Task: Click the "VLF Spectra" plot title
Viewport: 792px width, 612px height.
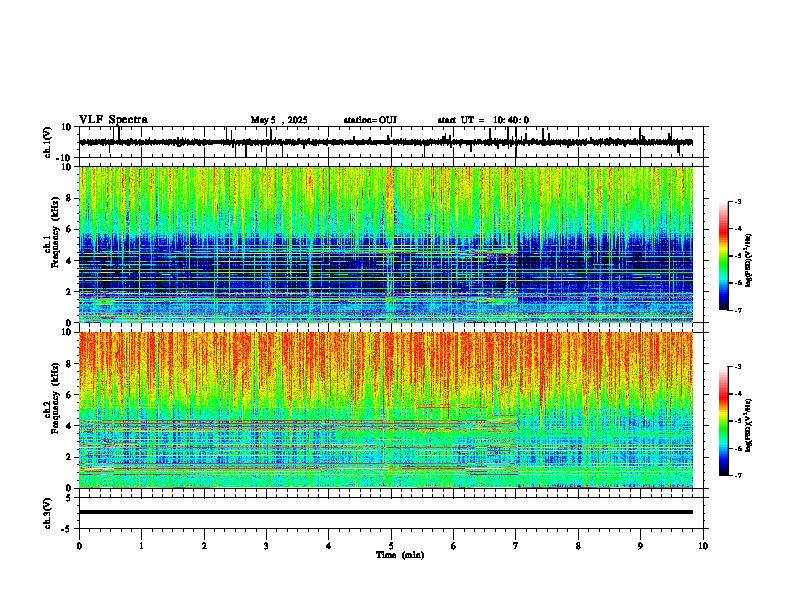Action: pyautogui.click(x=113, y=120)
